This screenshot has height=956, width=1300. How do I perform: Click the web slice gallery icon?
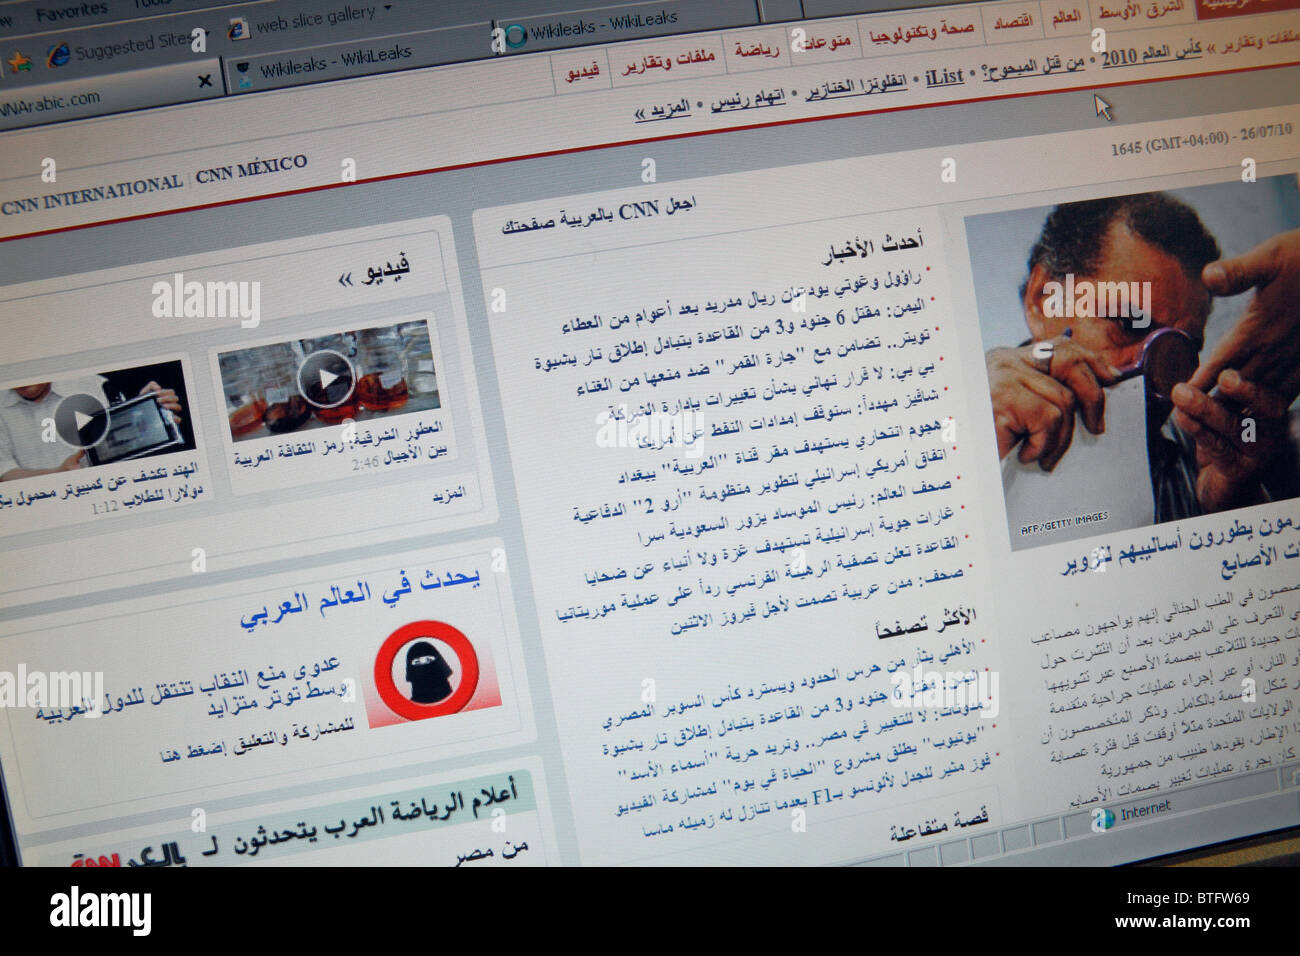tap(238, 29)
